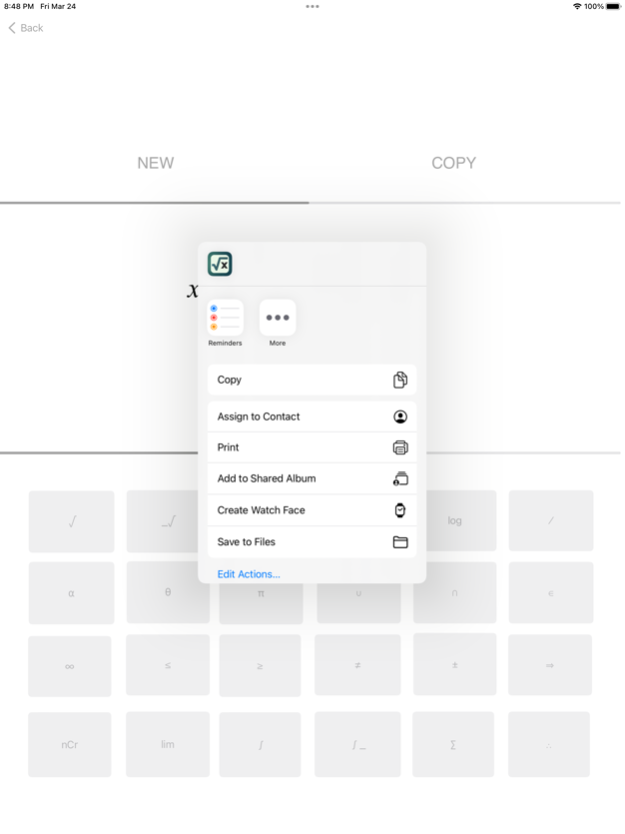Insert the theta symbol
This screenshot has height=834, width=625.
click(x=168, y=592)
